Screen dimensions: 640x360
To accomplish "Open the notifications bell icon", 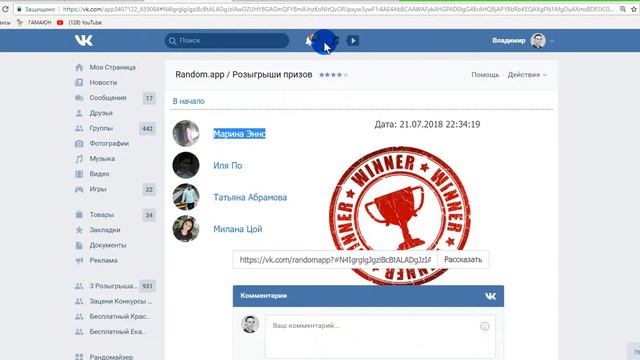I will [309, 40].
